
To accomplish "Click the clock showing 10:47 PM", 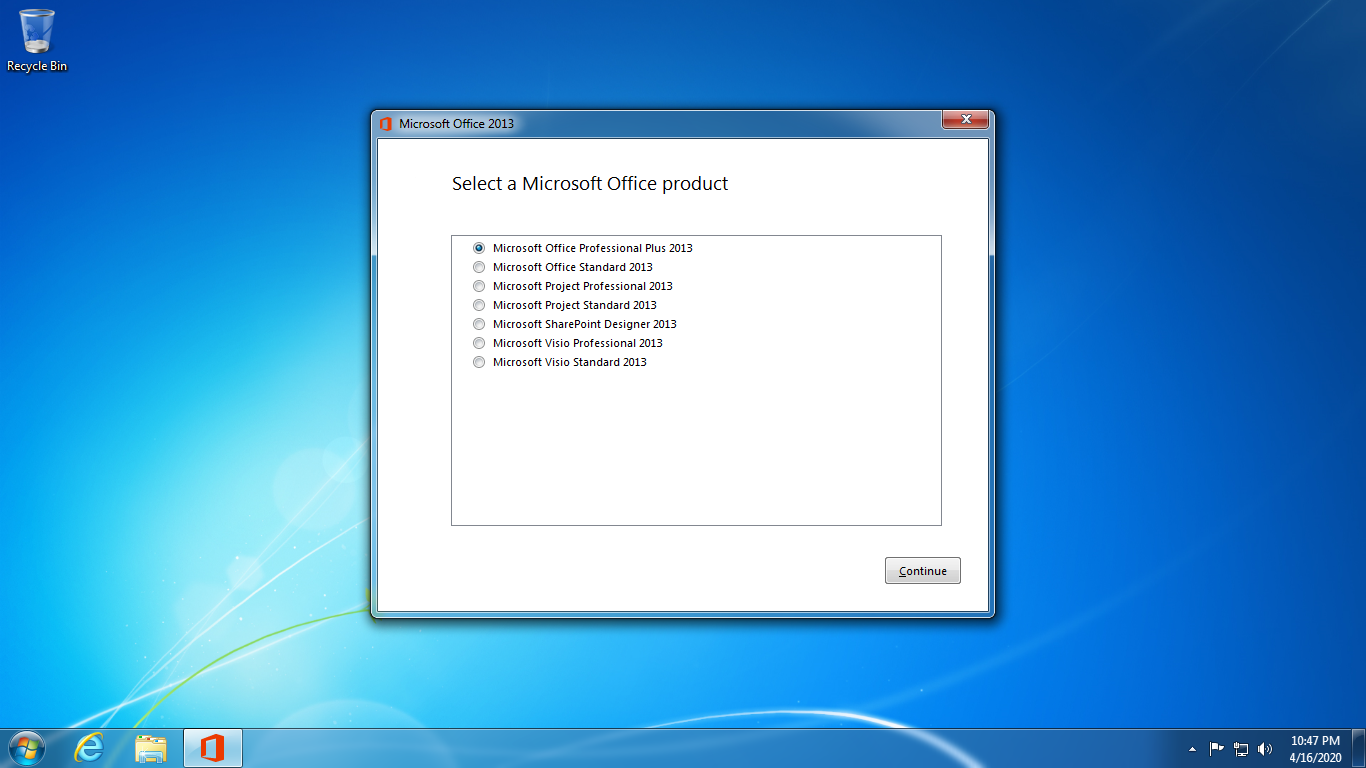I will [x=1315, y=749].
